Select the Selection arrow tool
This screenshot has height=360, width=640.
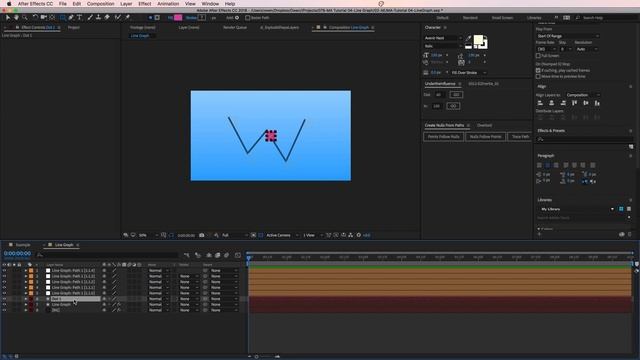[x=8, y=18]
